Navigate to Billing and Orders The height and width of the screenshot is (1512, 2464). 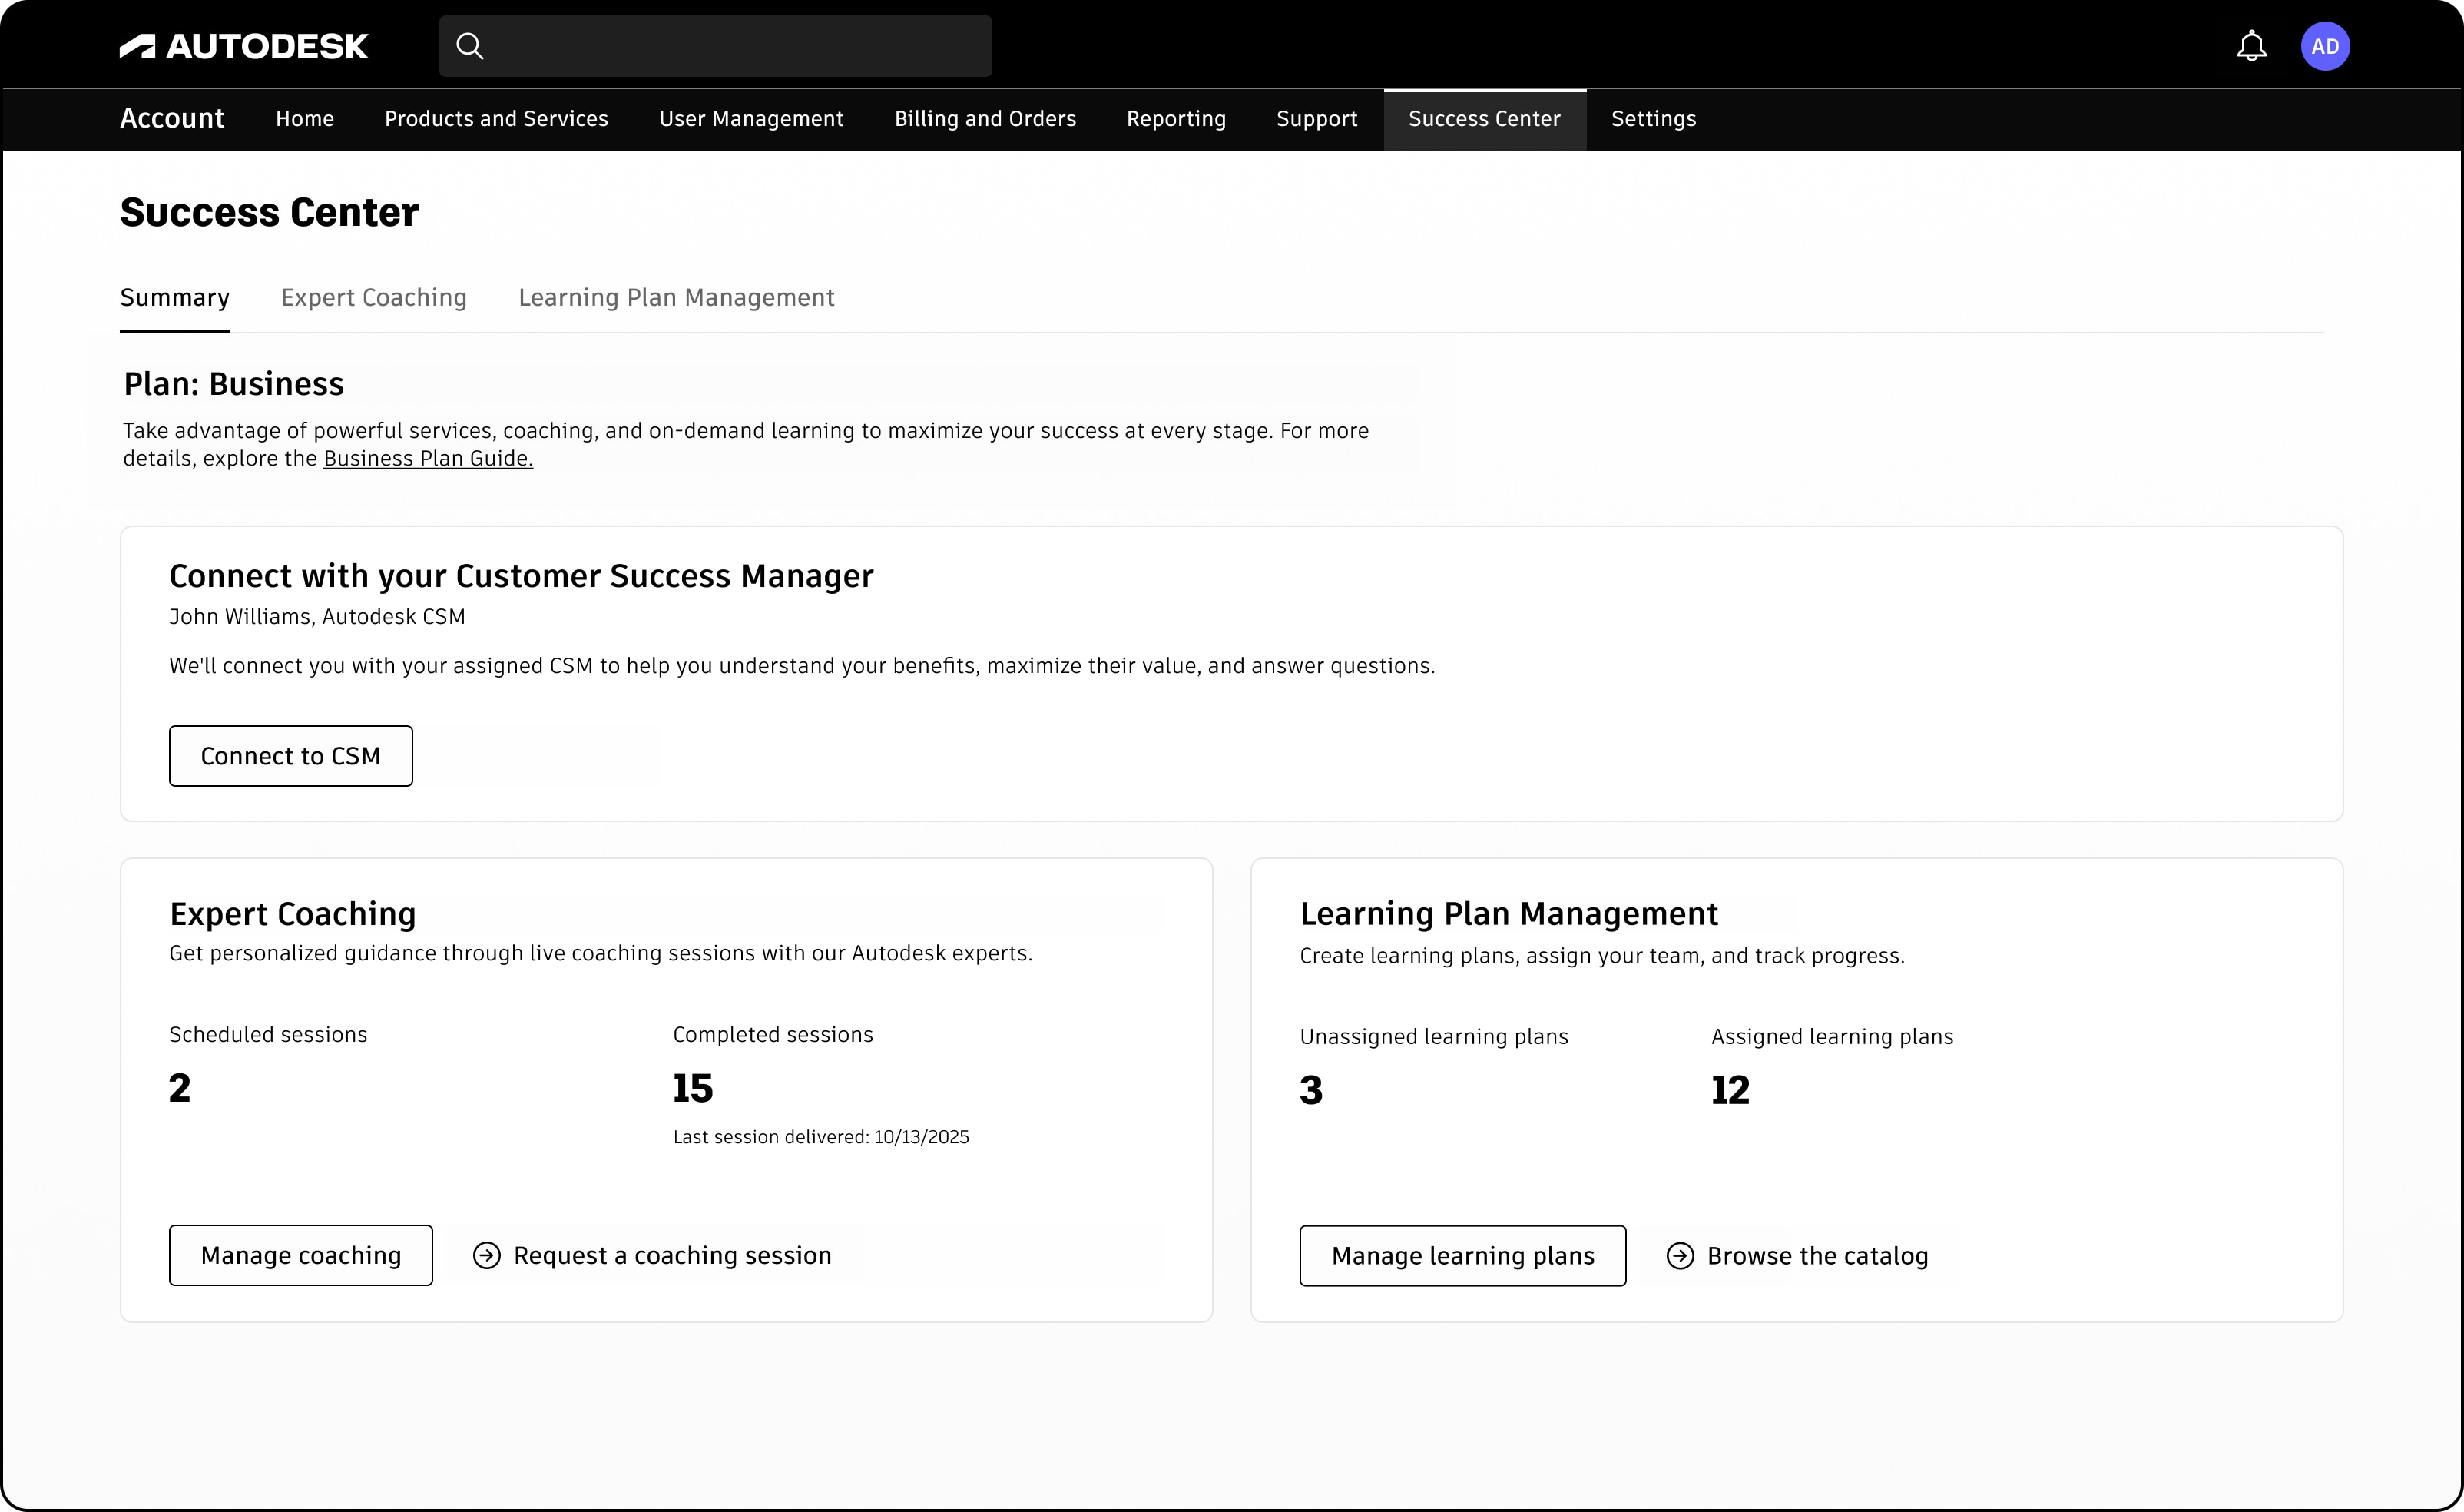985,119
